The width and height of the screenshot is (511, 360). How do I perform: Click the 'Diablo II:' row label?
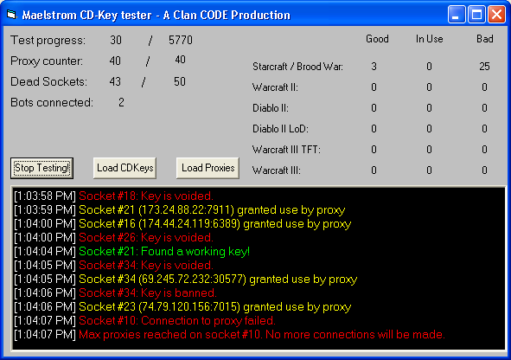point(270,108)
